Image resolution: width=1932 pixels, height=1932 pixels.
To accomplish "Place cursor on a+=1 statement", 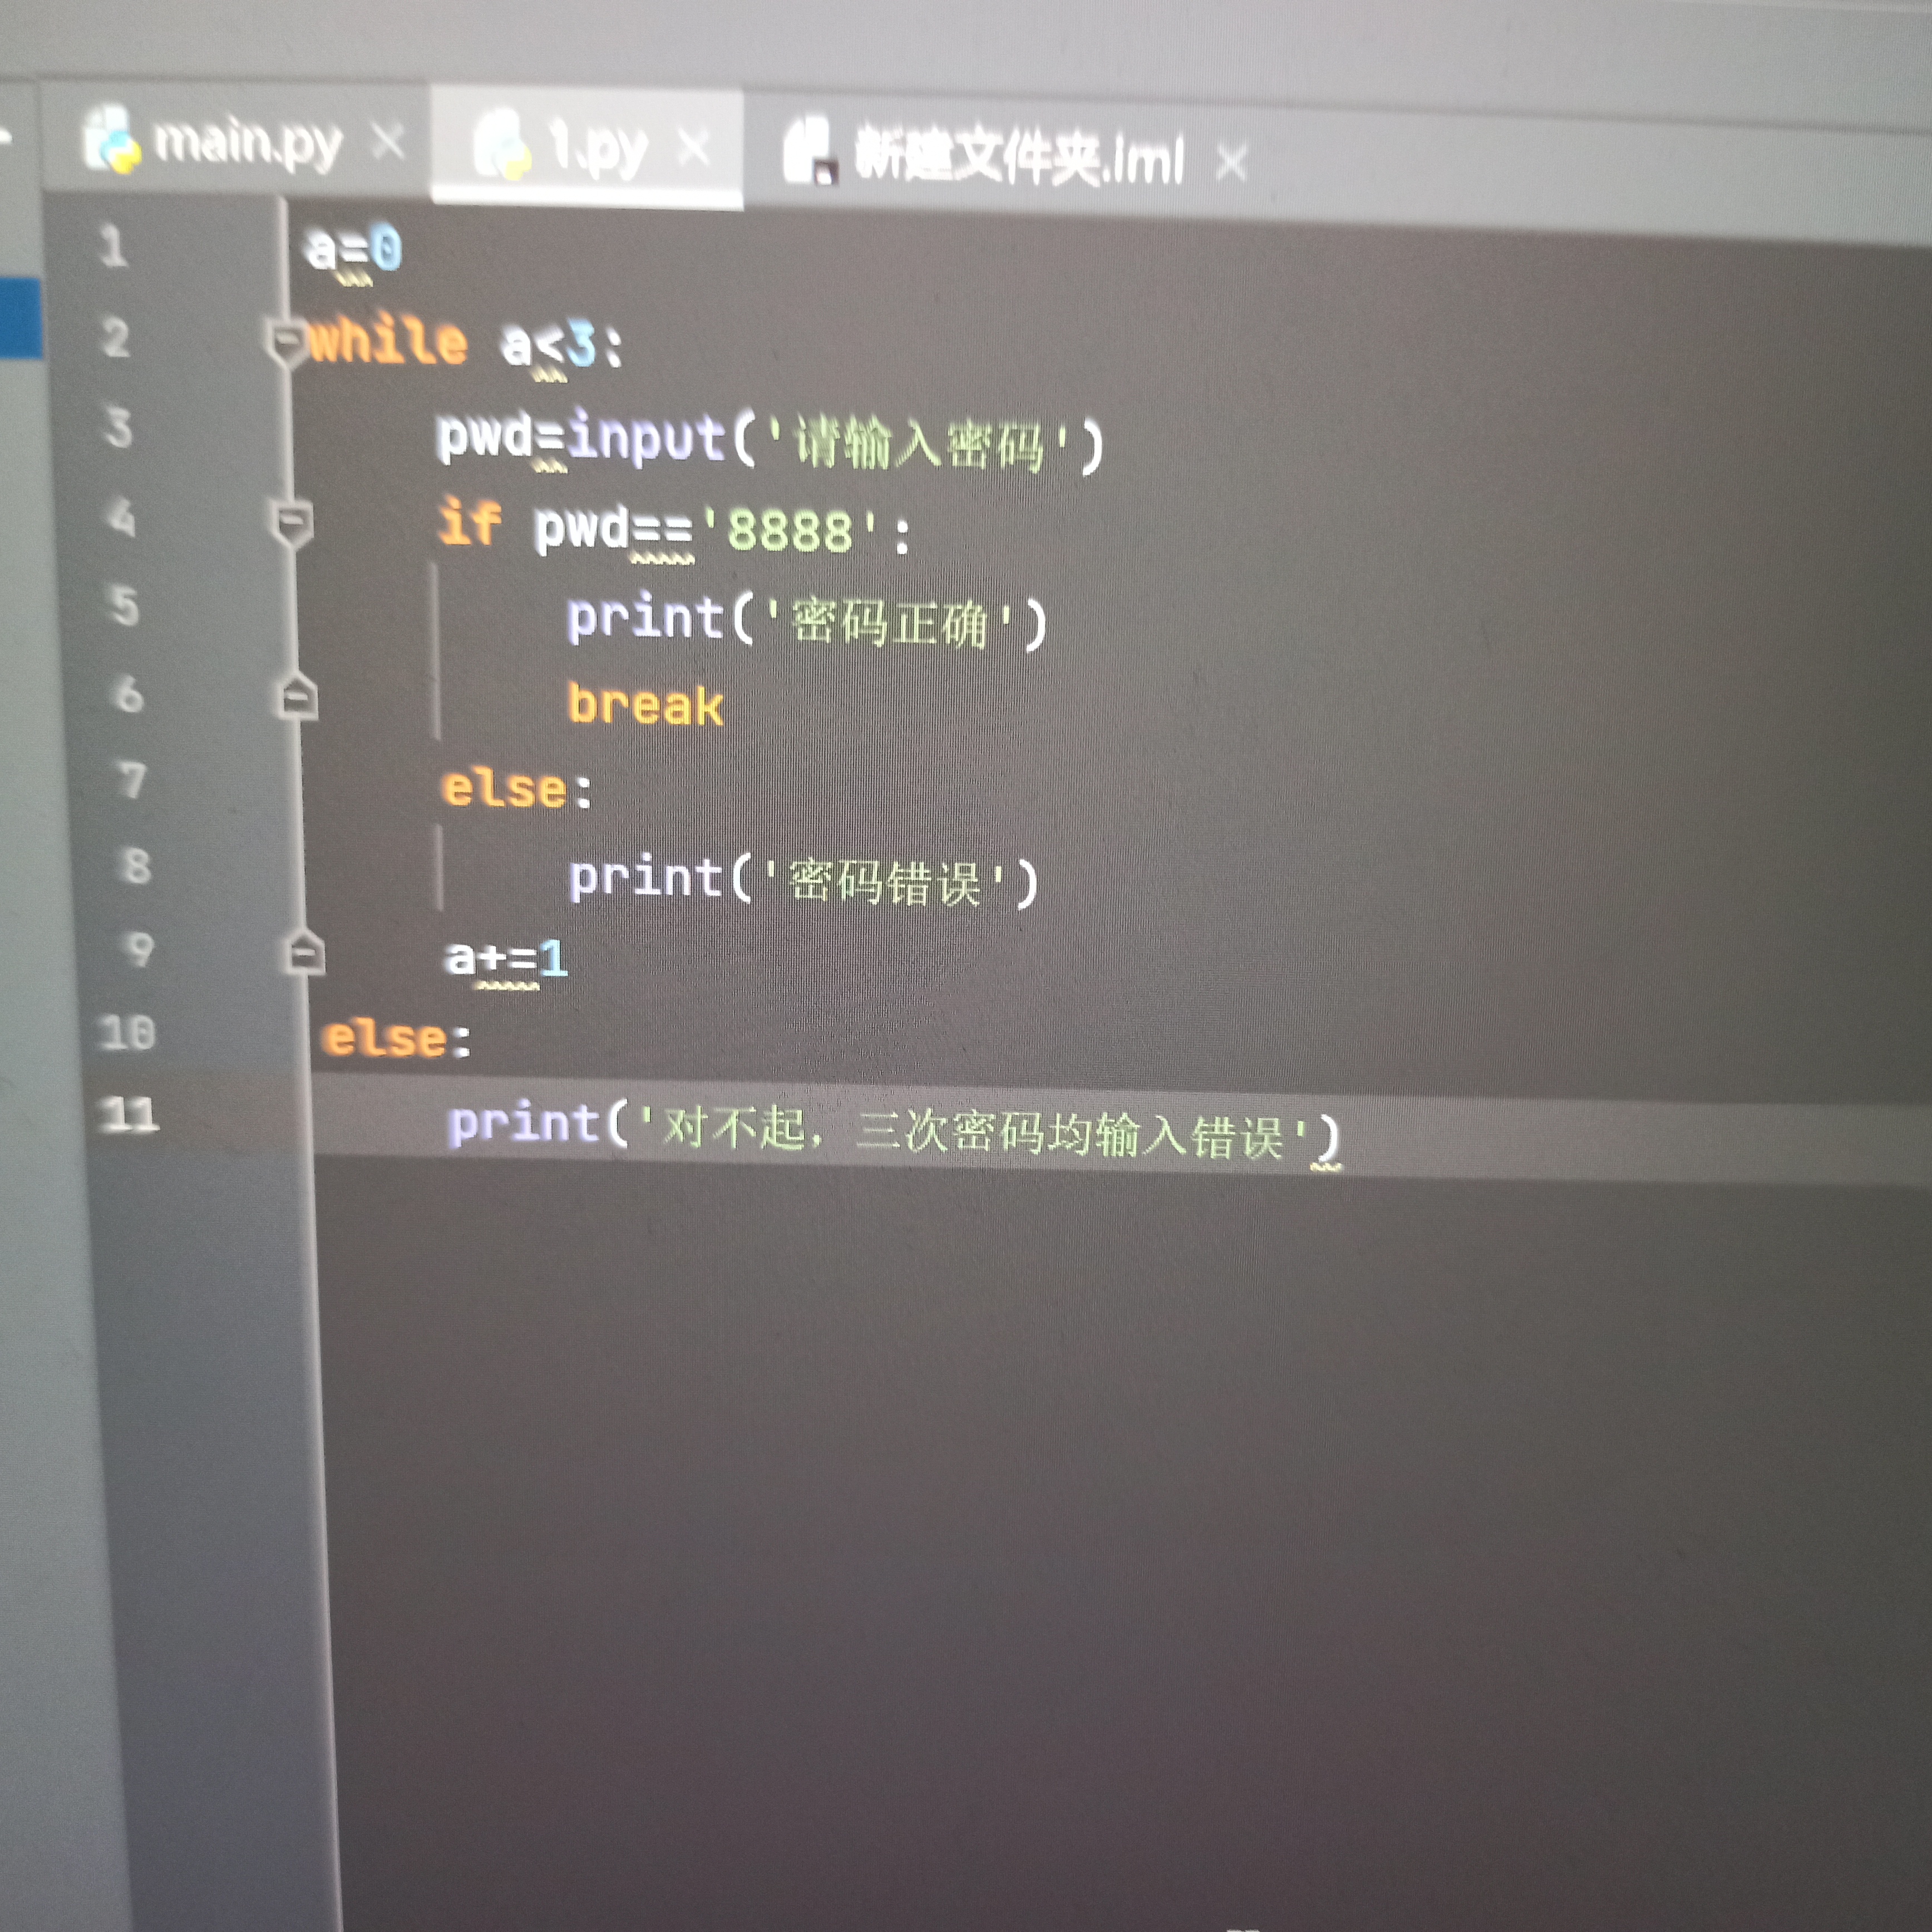I will [x=506, y=959].
